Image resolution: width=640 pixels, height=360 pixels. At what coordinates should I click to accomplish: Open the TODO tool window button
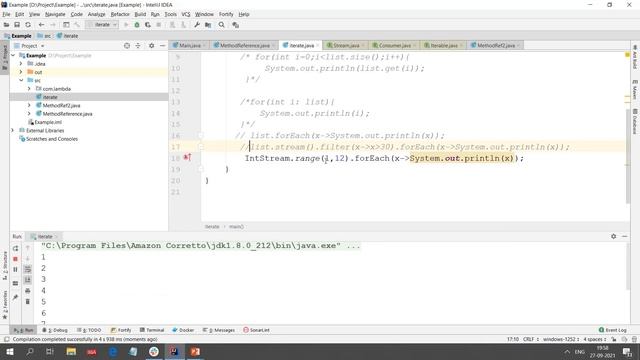point(89,330)
